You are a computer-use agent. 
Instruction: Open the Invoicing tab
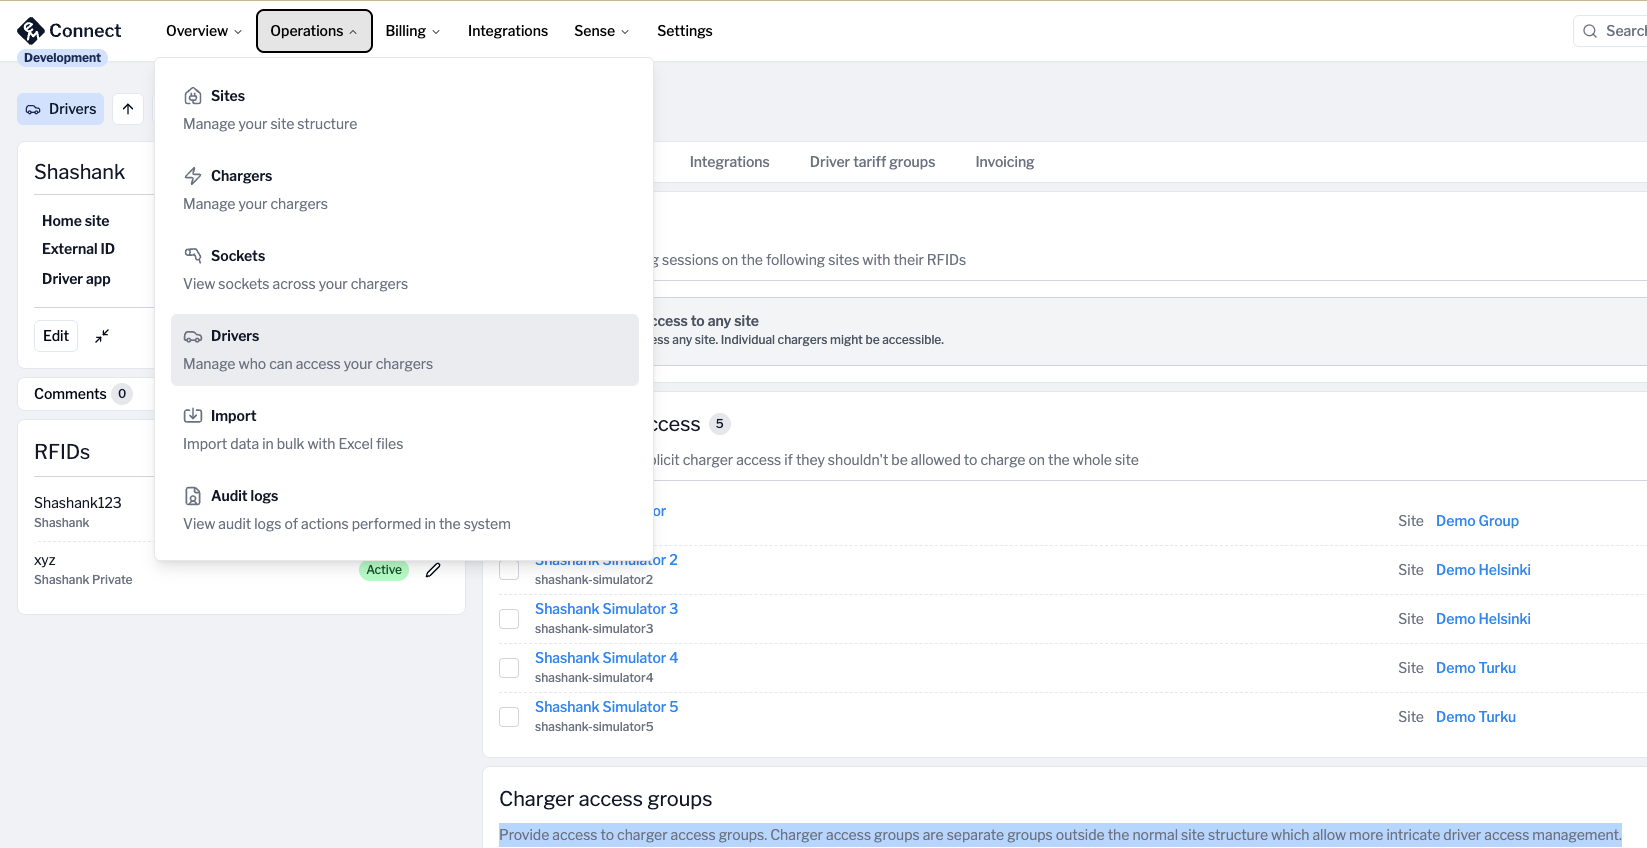pos(1004,162)
